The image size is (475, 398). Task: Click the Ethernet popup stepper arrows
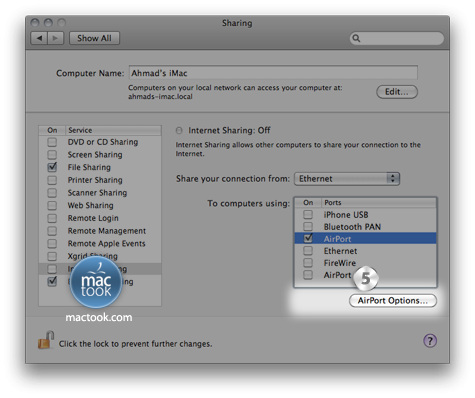click(x=393, y=179)
